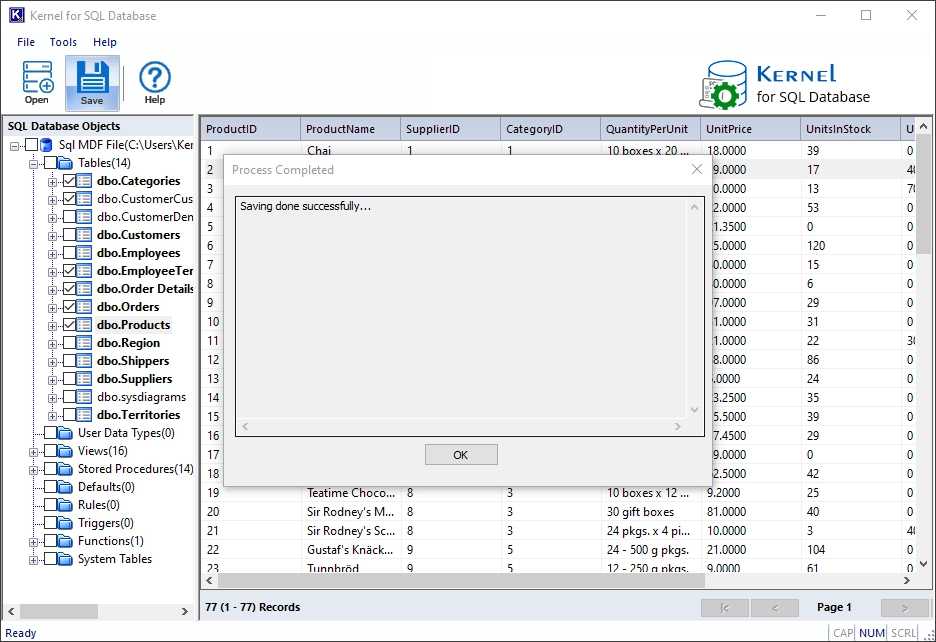Open the Tools menu
Screen dimensions: 936x642
(63, 42)
